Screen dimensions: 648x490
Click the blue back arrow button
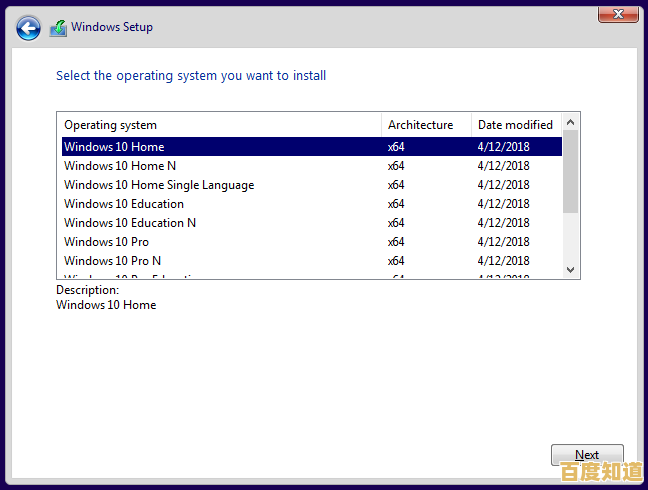point(29,28)
